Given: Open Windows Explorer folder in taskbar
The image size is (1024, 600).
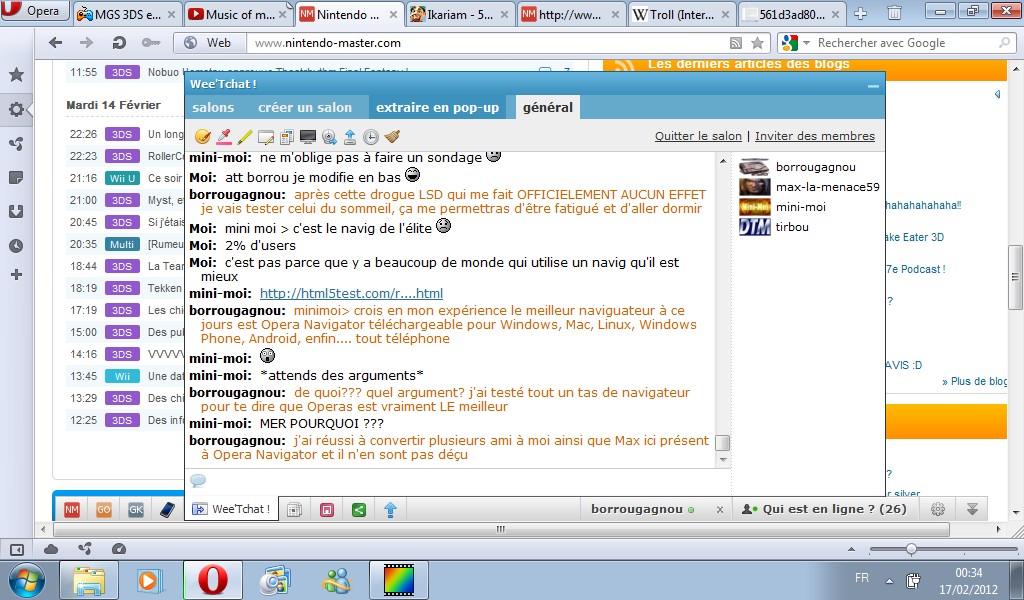Looking at the screenshot, I should (89, 580).
